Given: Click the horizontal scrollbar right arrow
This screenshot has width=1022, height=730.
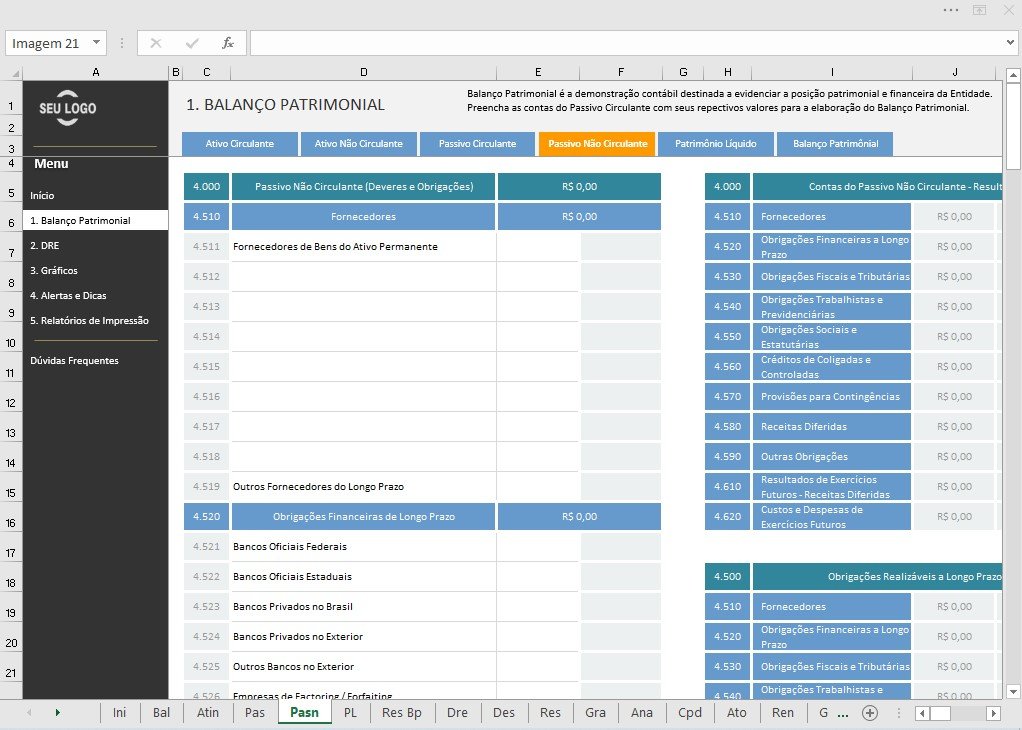Looking at the screenshot, I should (993, 713).
